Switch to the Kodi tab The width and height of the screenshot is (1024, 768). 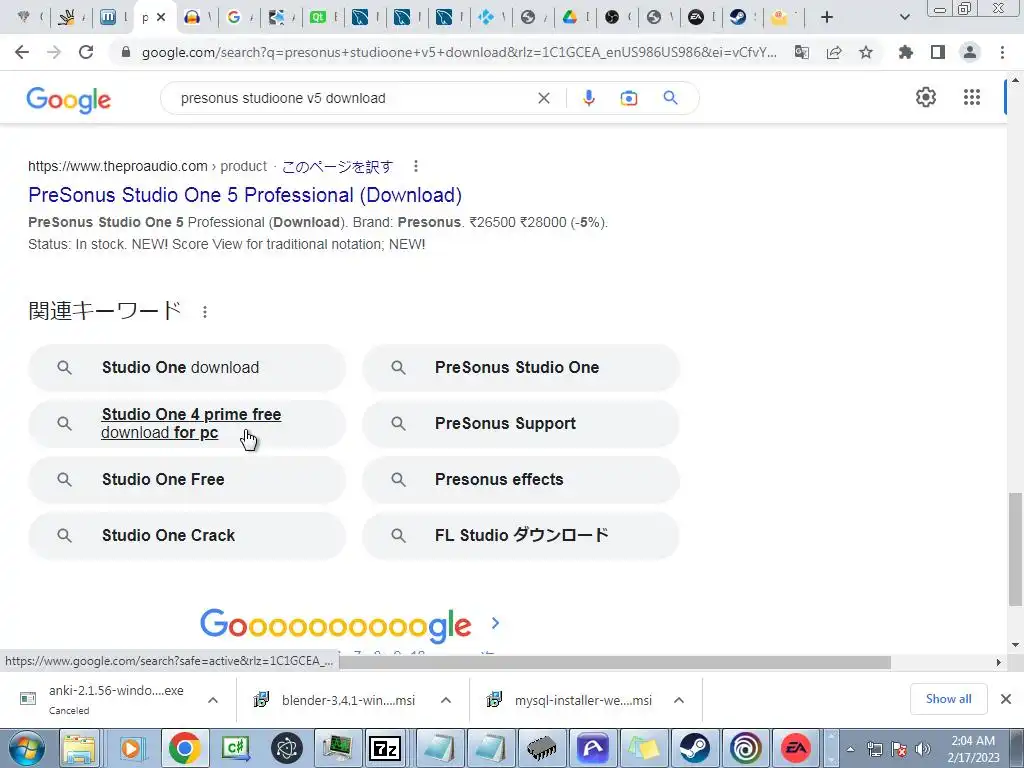point(486,17)
